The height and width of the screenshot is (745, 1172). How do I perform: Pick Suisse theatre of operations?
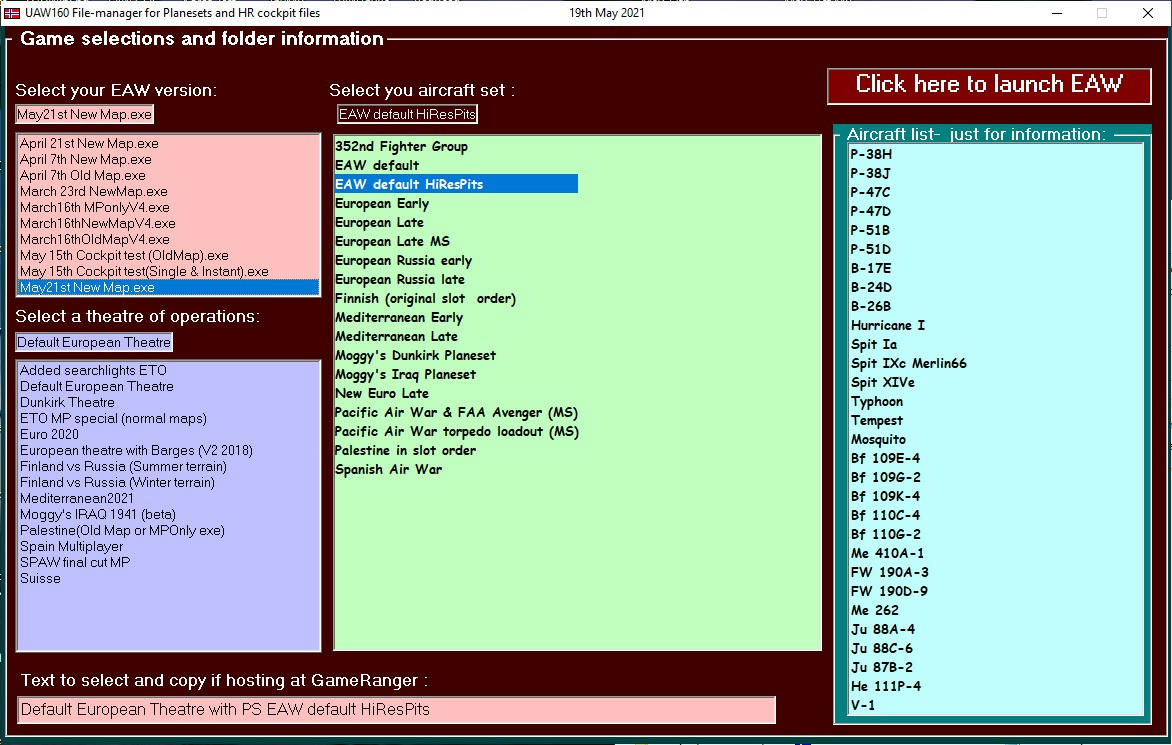(x=40, y=578)
